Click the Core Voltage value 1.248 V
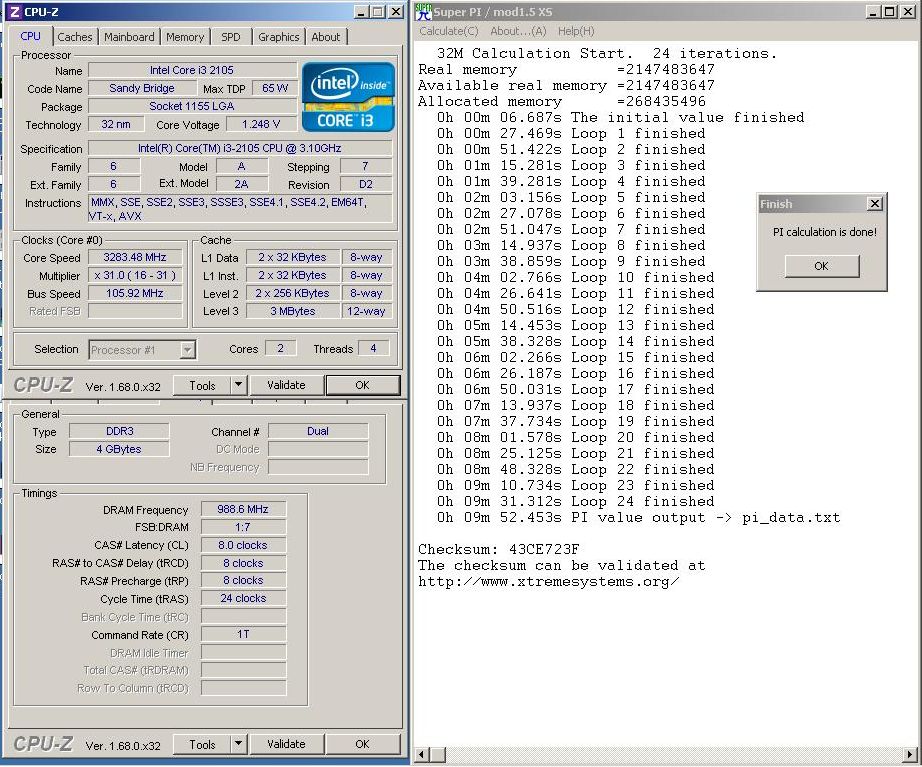The image size is (922, 767). click(261, 124)
